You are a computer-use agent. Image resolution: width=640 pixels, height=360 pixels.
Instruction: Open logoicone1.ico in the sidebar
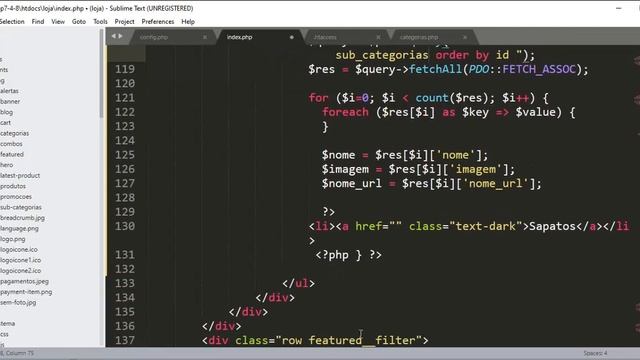[x=20, y=260]
